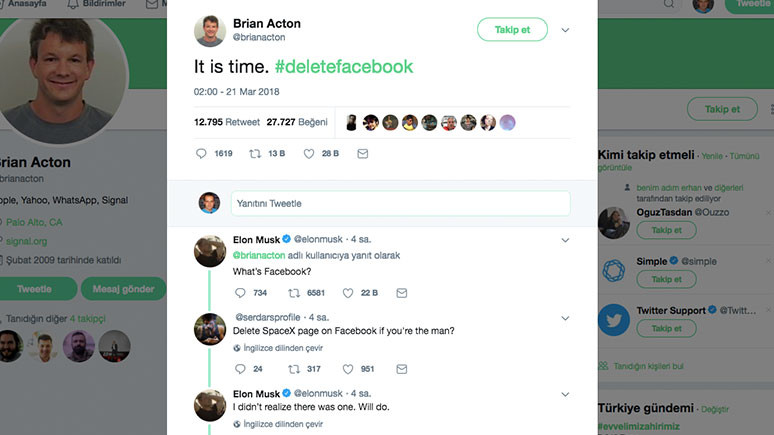774x435 pixels.
Task: Translate serdarsprofile tweet from English
Action: pos(282,348)
